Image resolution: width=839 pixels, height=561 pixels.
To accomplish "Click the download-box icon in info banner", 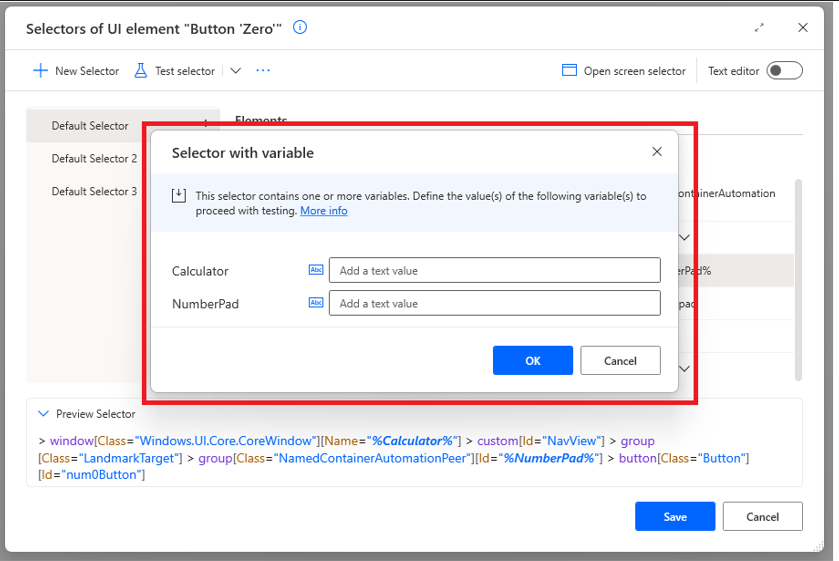I will (179, 195).
